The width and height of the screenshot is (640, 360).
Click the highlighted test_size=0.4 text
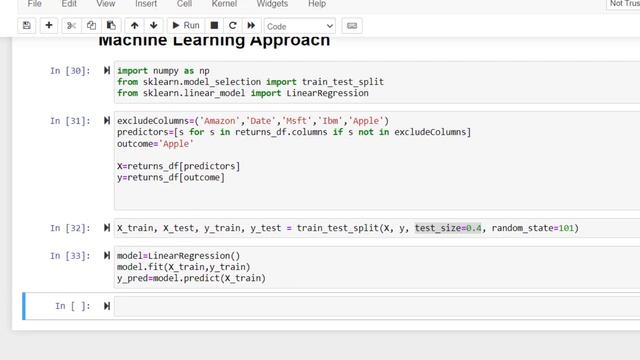point(448,228)
